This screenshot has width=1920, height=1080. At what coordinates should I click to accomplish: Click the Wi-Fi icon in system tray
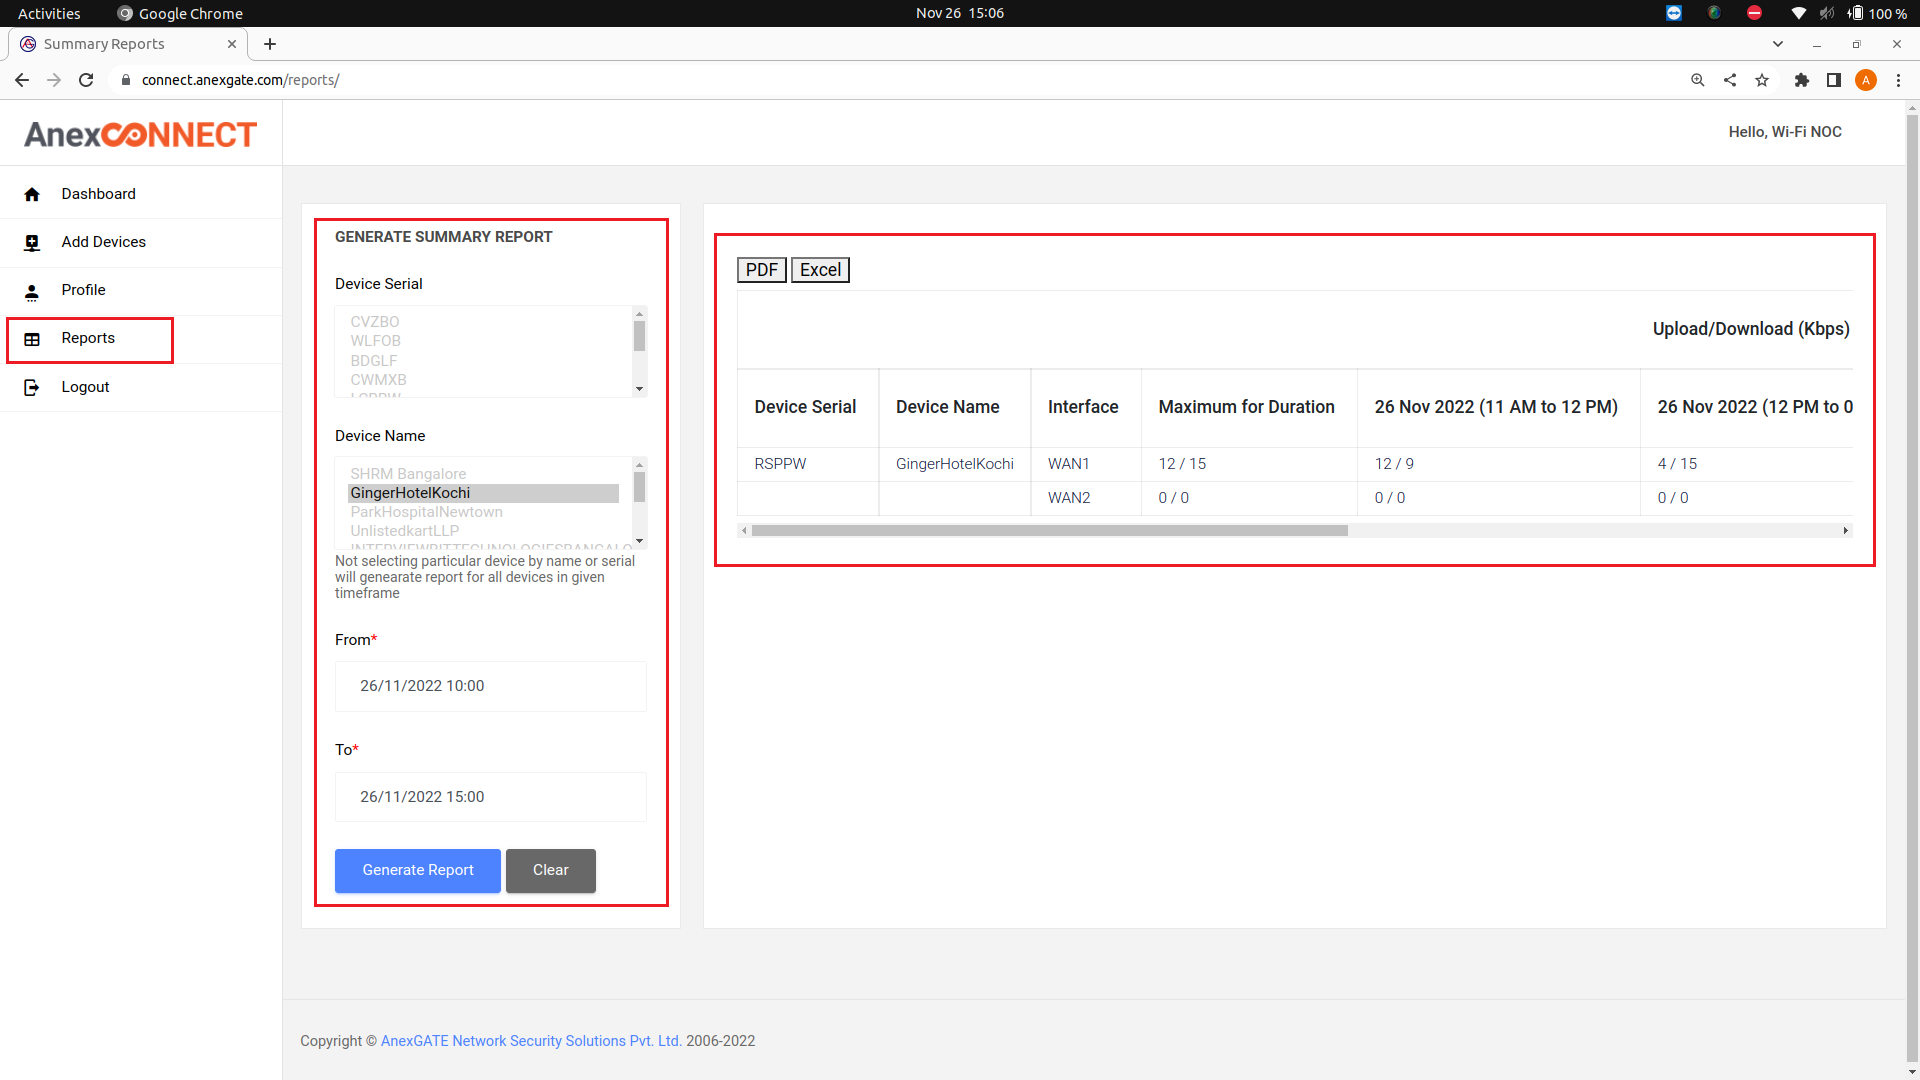tap(1798, 13)
